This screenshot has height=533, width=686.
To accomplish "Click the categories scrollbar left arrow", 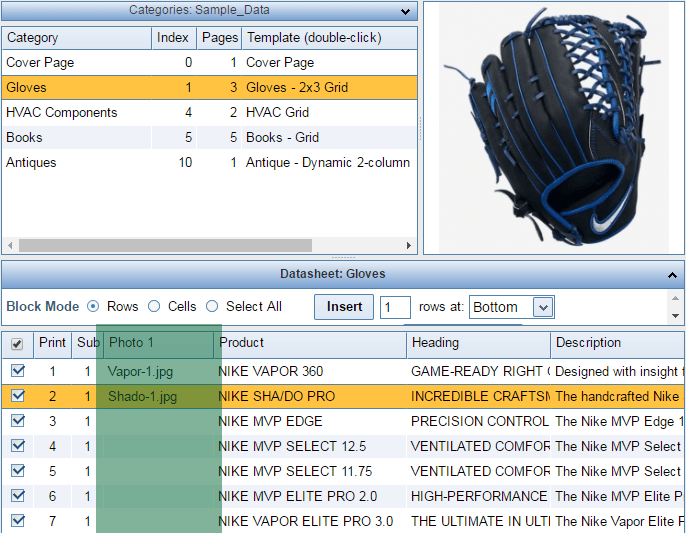I will 10,245.
